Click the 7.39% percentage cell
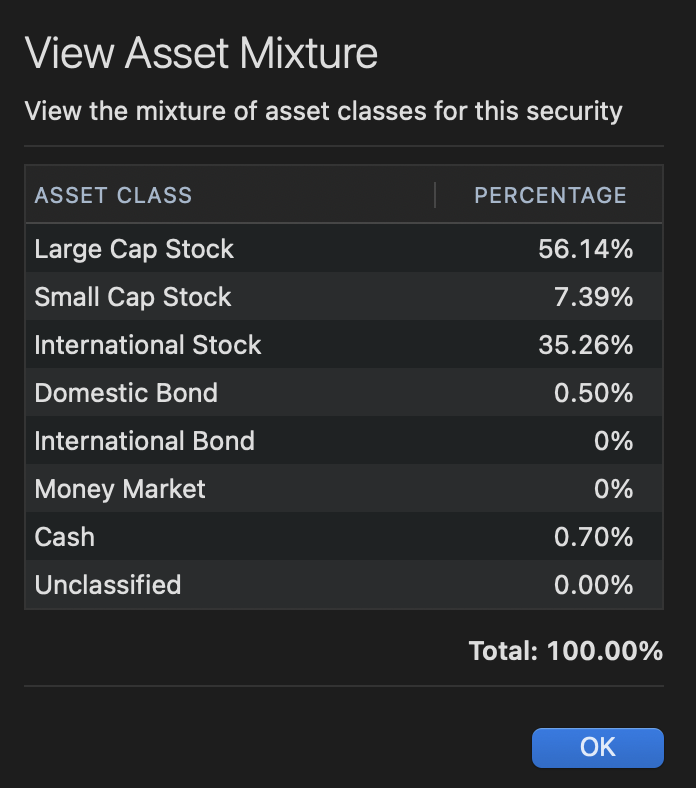The image size is (696, 788). 592,297
